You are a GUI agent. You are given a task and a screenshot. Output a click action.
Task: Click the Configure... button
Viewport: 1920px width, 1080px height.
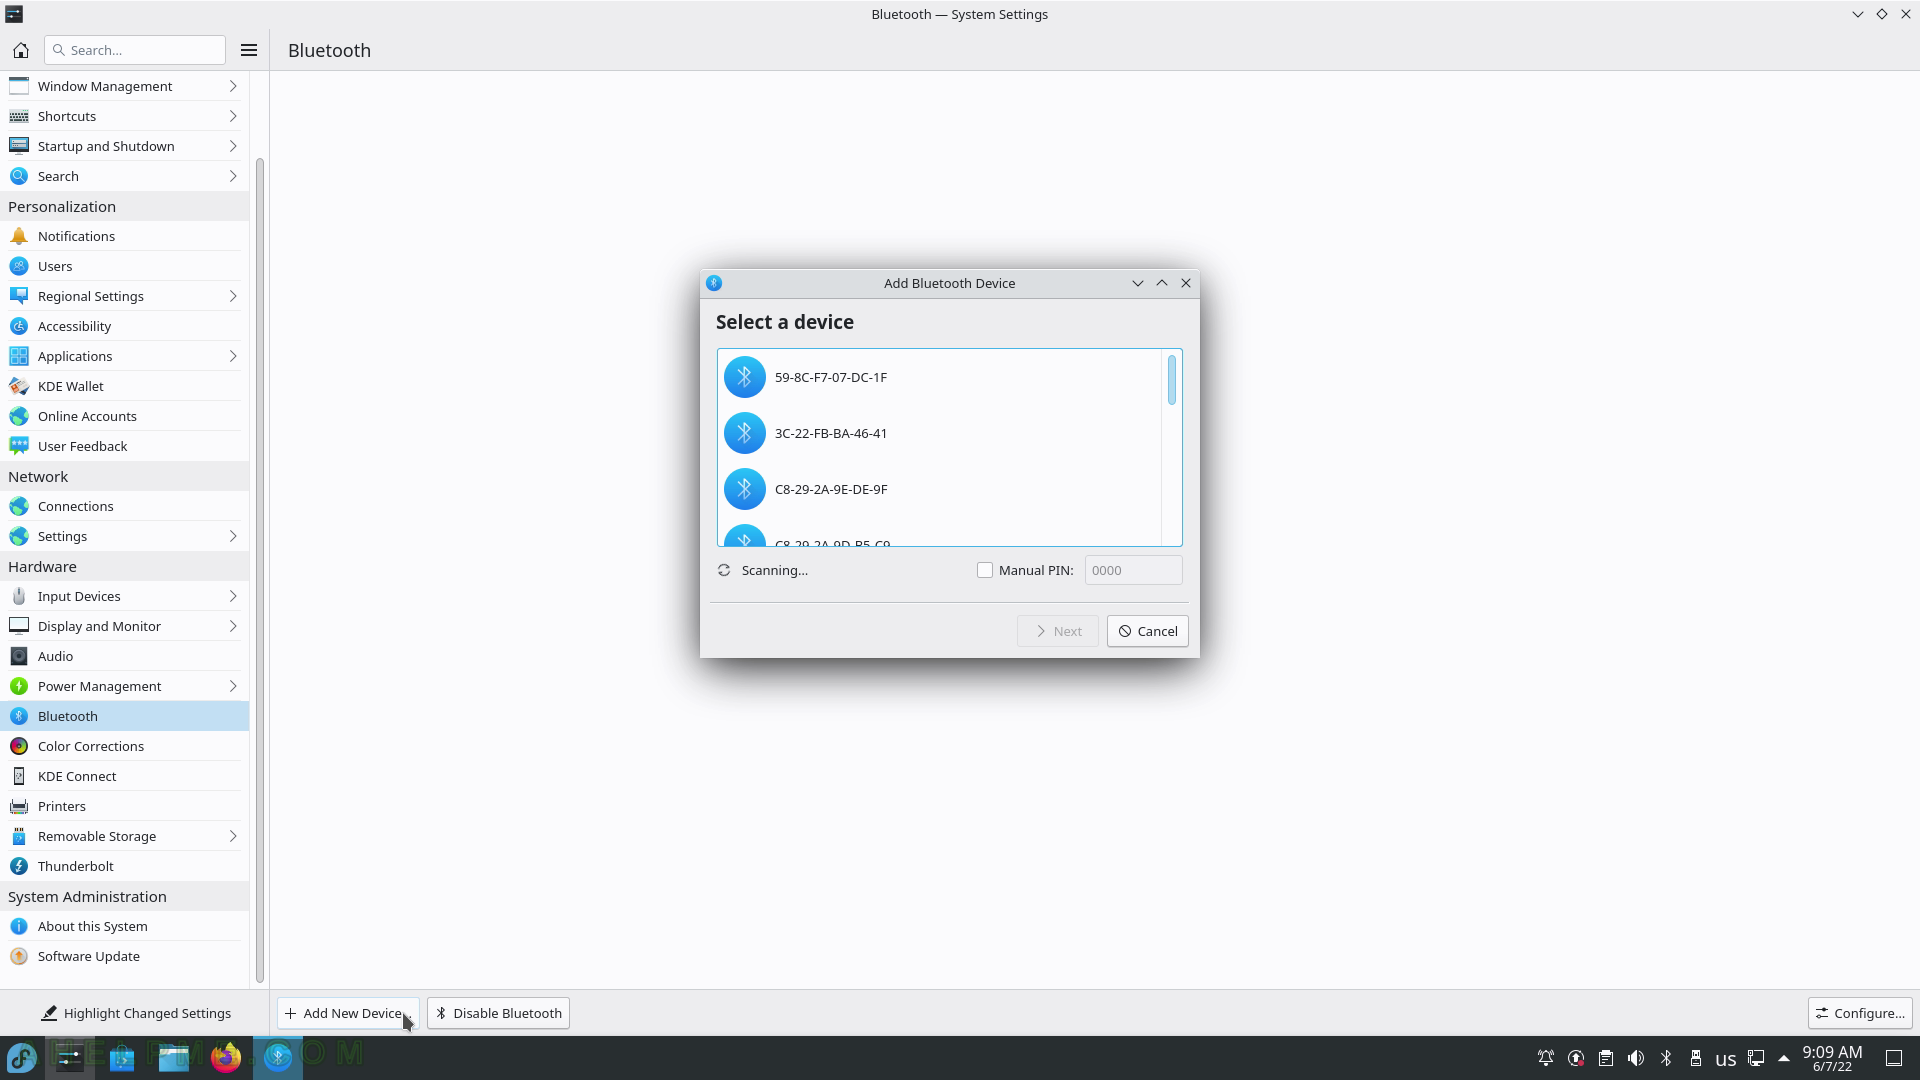(1860, 1013)
